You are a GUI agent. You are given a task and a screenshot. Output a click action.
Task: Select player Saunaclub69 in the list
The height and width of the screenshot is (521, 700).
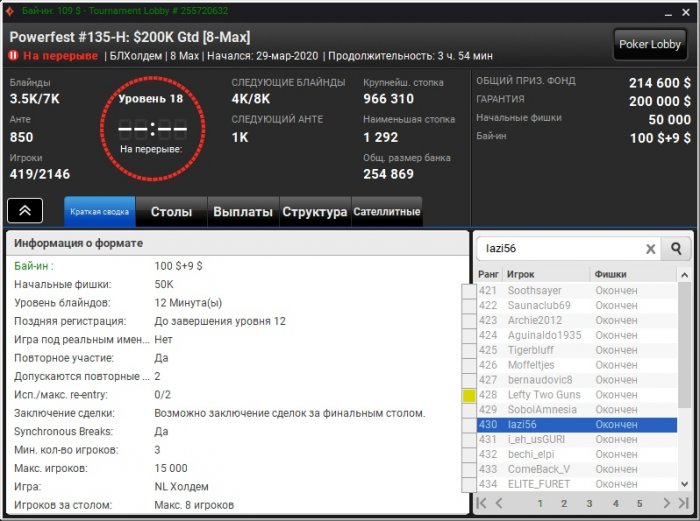pos(577,305)
